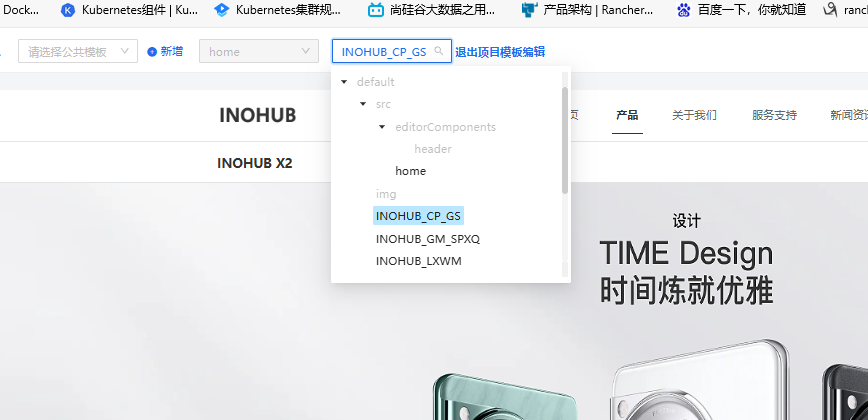Click the search magnifier in tree select
The width and height of the screenshot is (868, 420).
pos(439,51)
